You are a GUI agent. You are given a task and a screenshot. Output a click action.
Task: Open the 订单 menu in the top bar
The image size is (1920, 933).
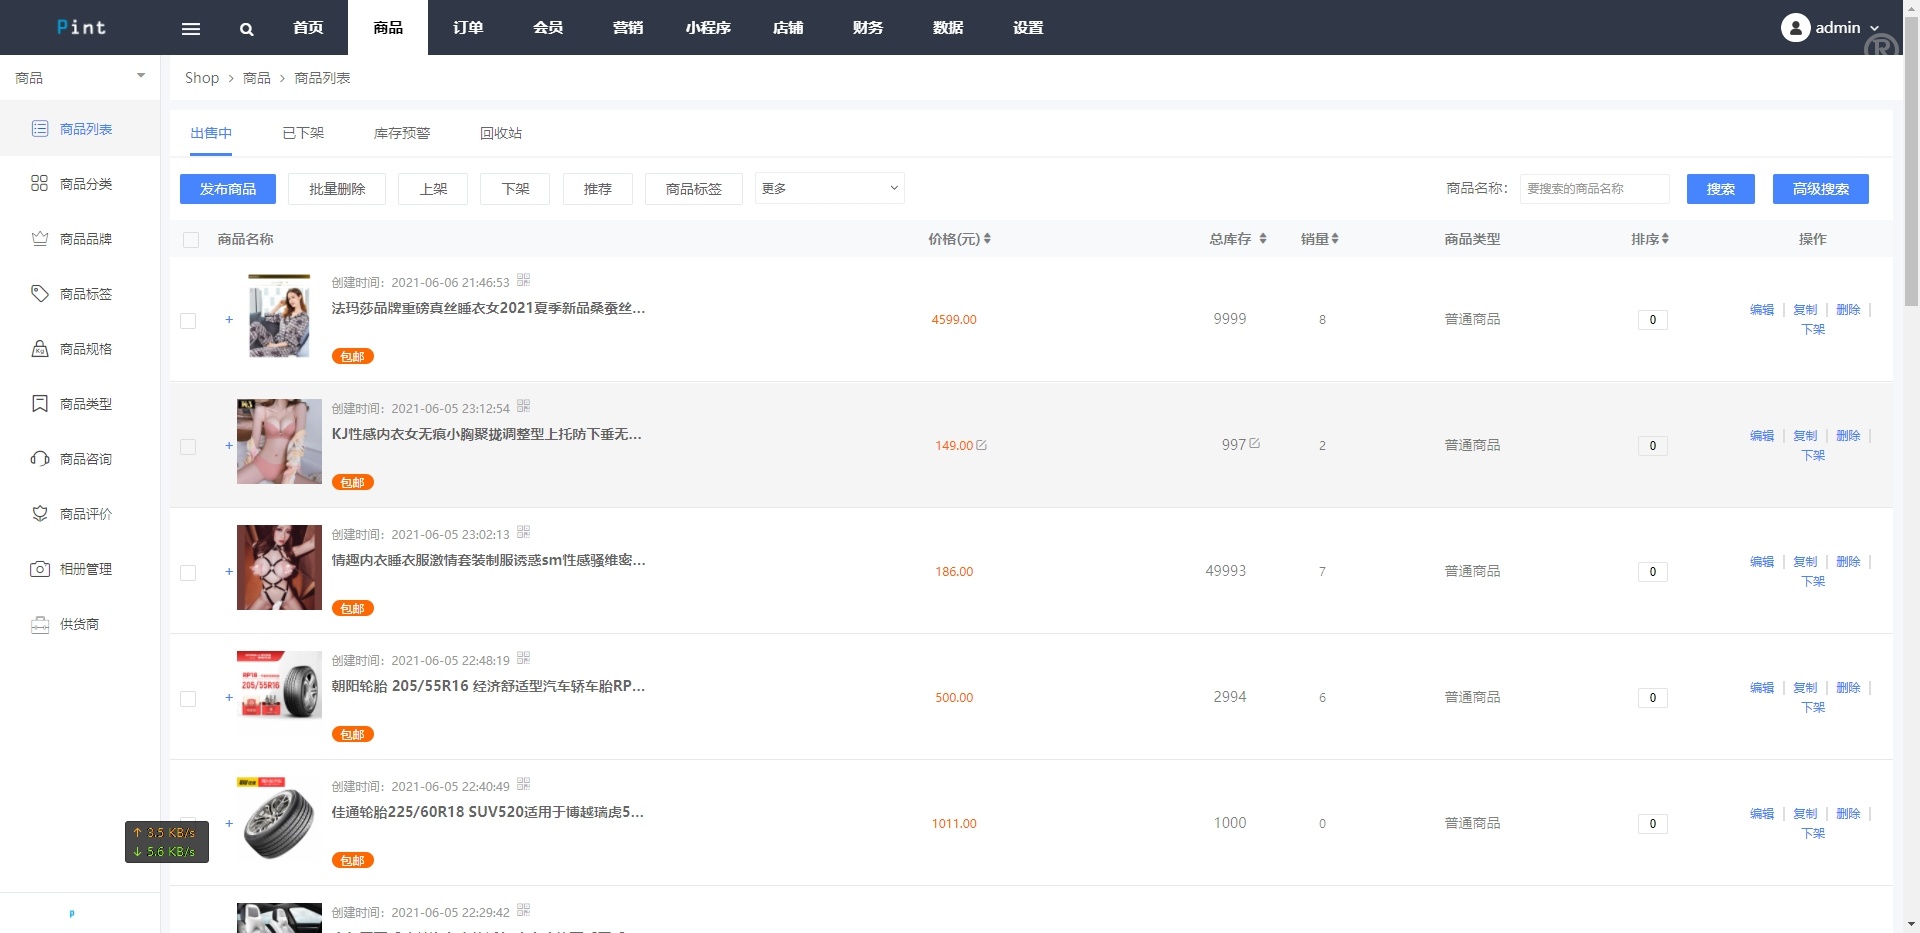pyautogui.click(x=467, y=27)
